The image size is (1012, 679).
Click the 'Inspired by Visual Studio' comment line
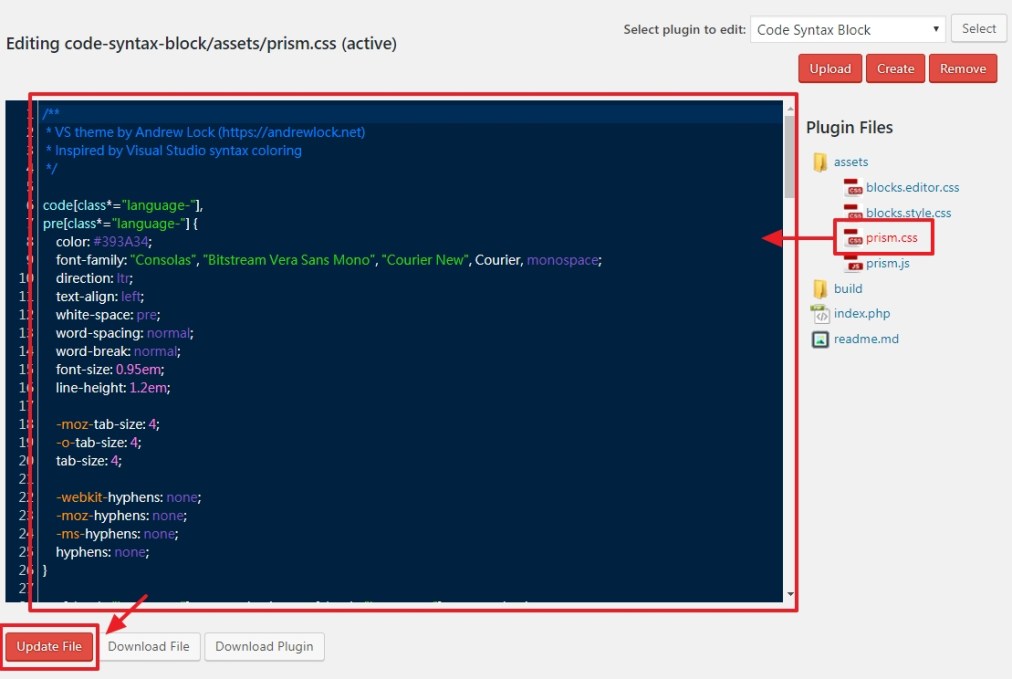174,150
